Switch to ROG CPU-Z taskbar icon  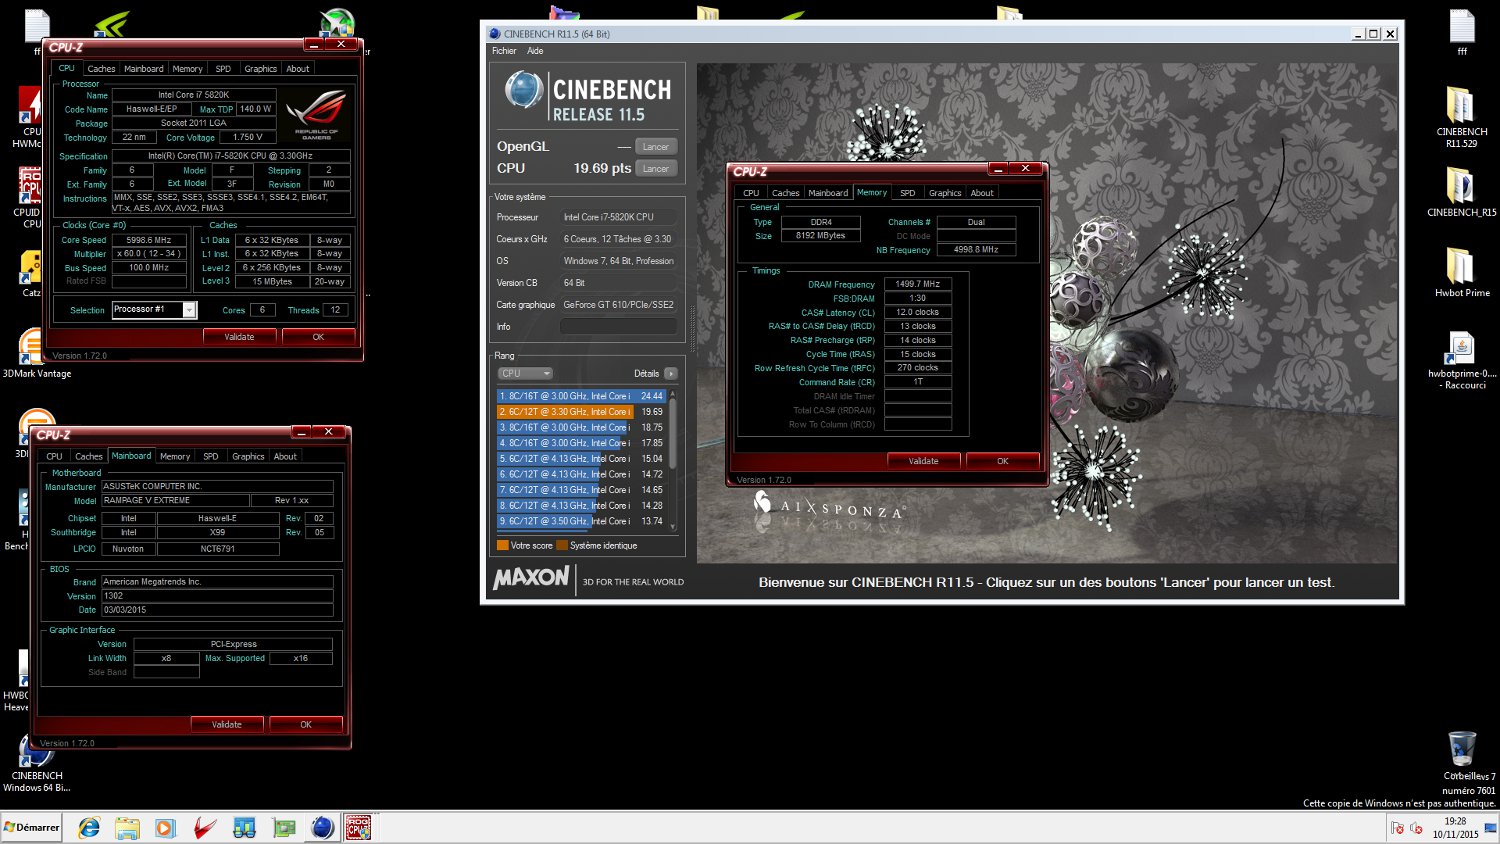click(358, 828)
